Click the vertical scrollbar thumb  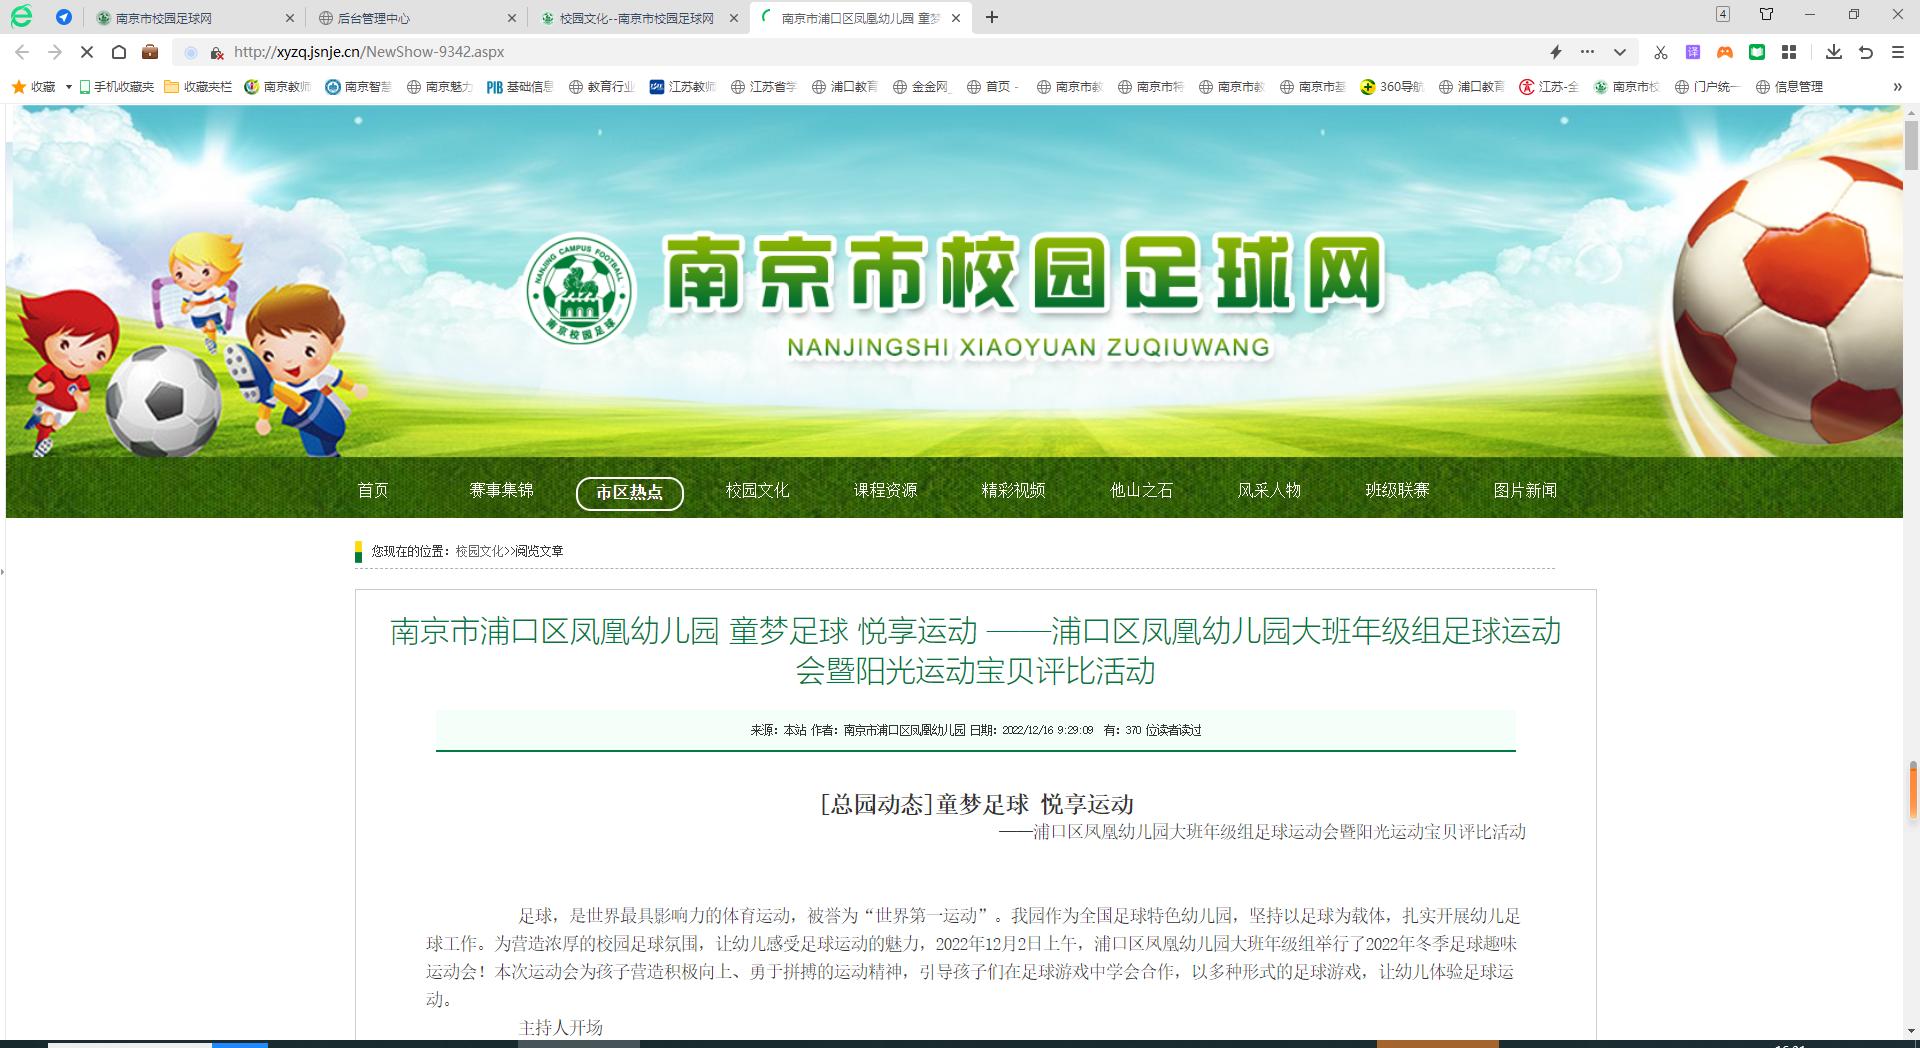pos(1911,148)
